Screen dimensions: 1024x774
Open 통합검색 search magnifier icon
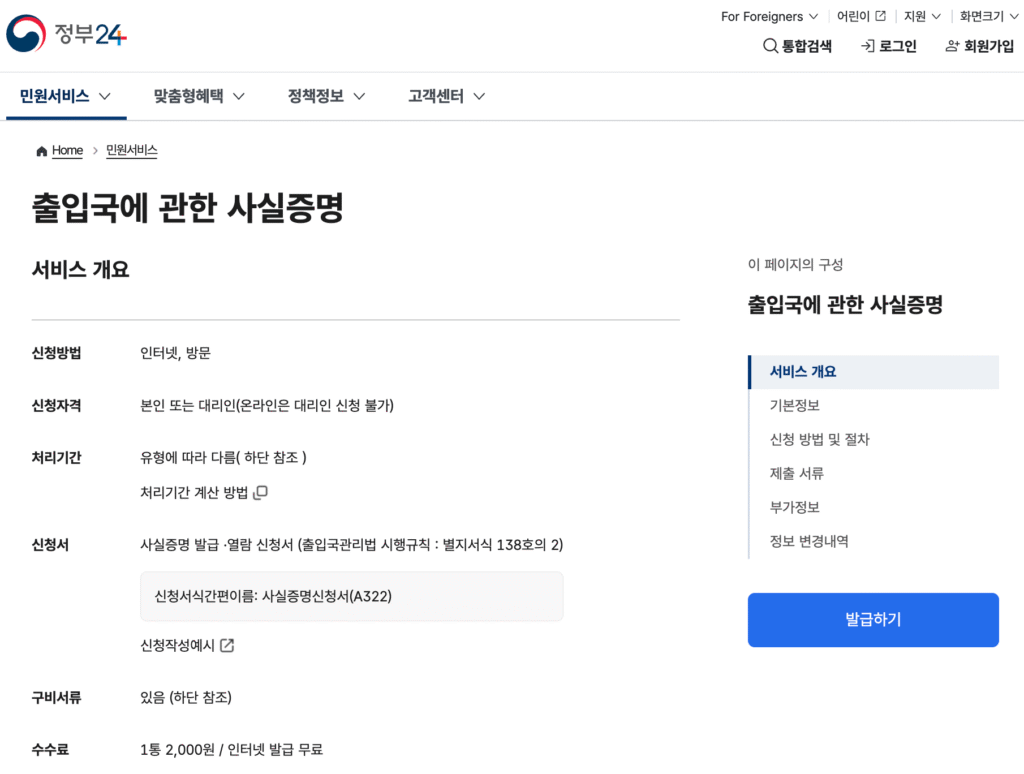point(770,46)
